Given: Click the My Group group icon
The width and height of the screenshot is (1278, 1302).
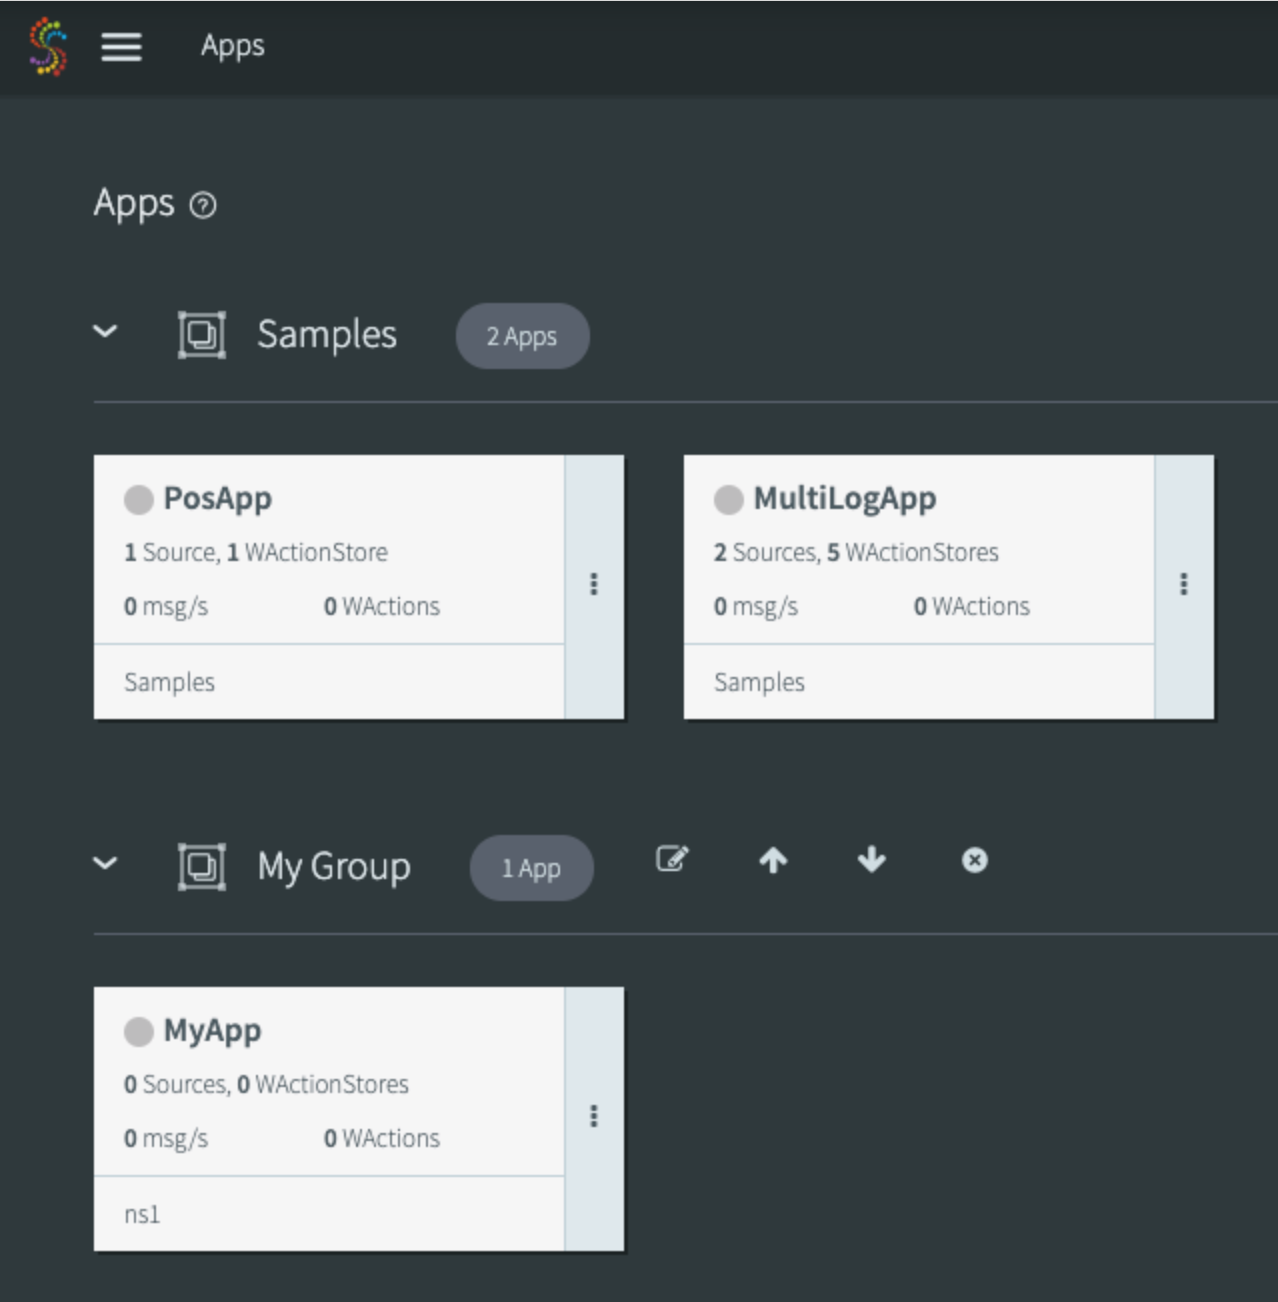Looking at the screenshot, I should point(202,866).
